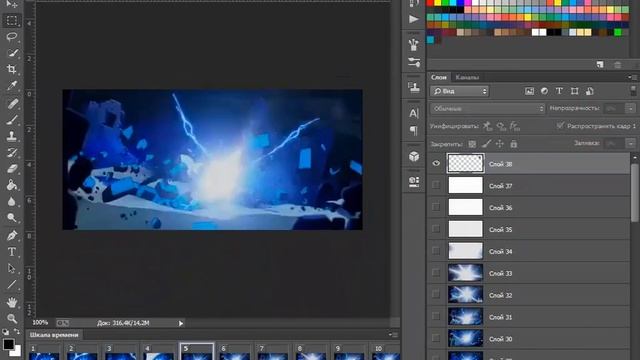Show layer Слой 33 visibility box
The height and width of the screenshot is (360, 640).
[436, 273]
